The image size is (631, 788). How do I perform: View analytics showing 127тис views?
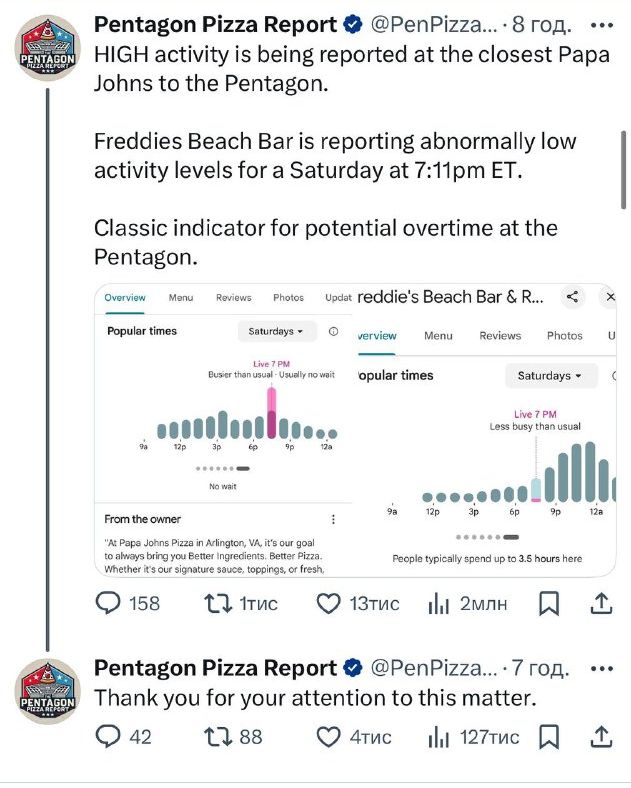pos(438,737)
